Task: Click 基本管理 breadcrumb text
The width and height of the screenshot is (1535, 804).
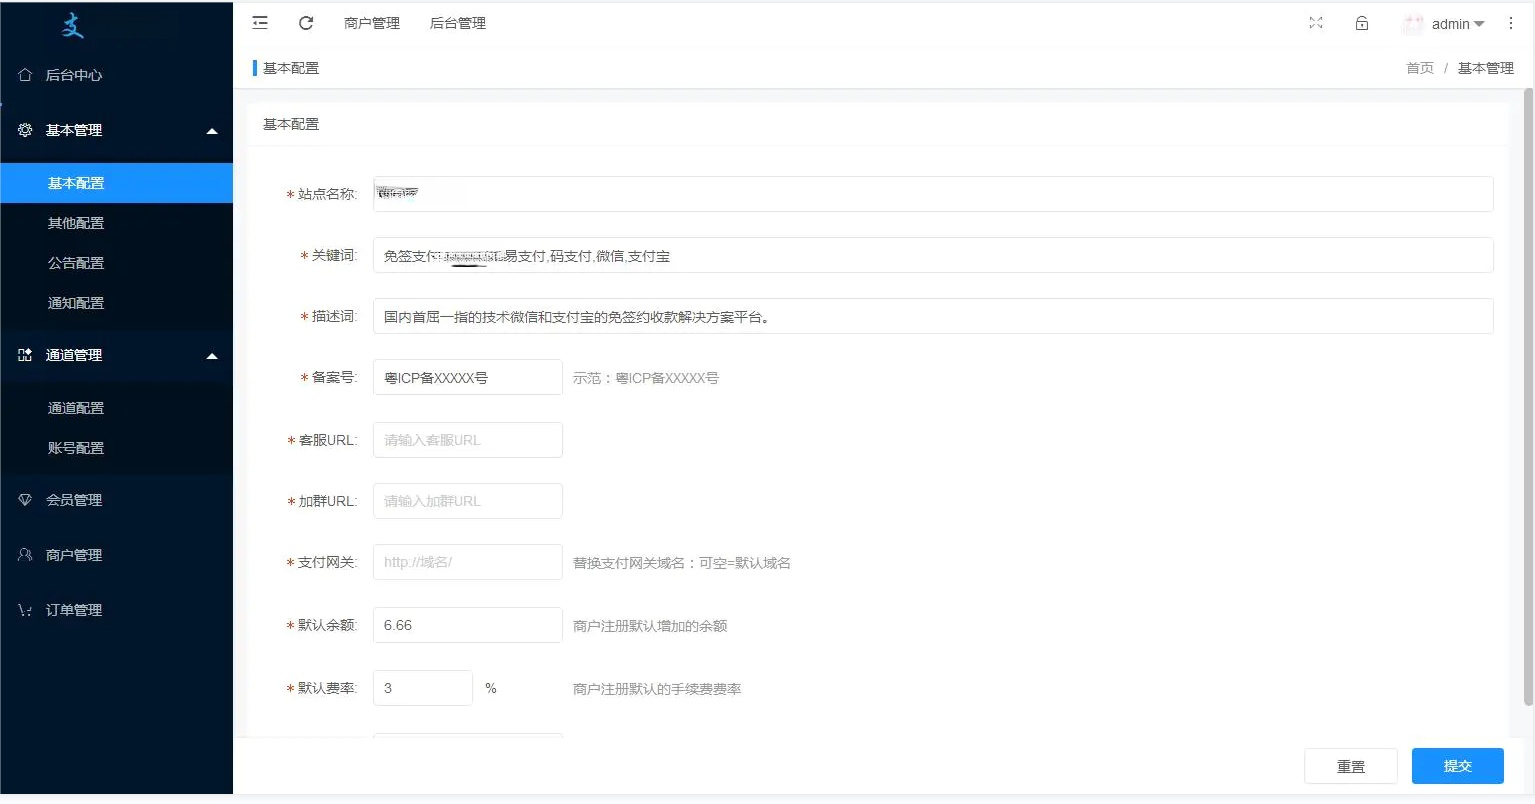Action: 1485,68
